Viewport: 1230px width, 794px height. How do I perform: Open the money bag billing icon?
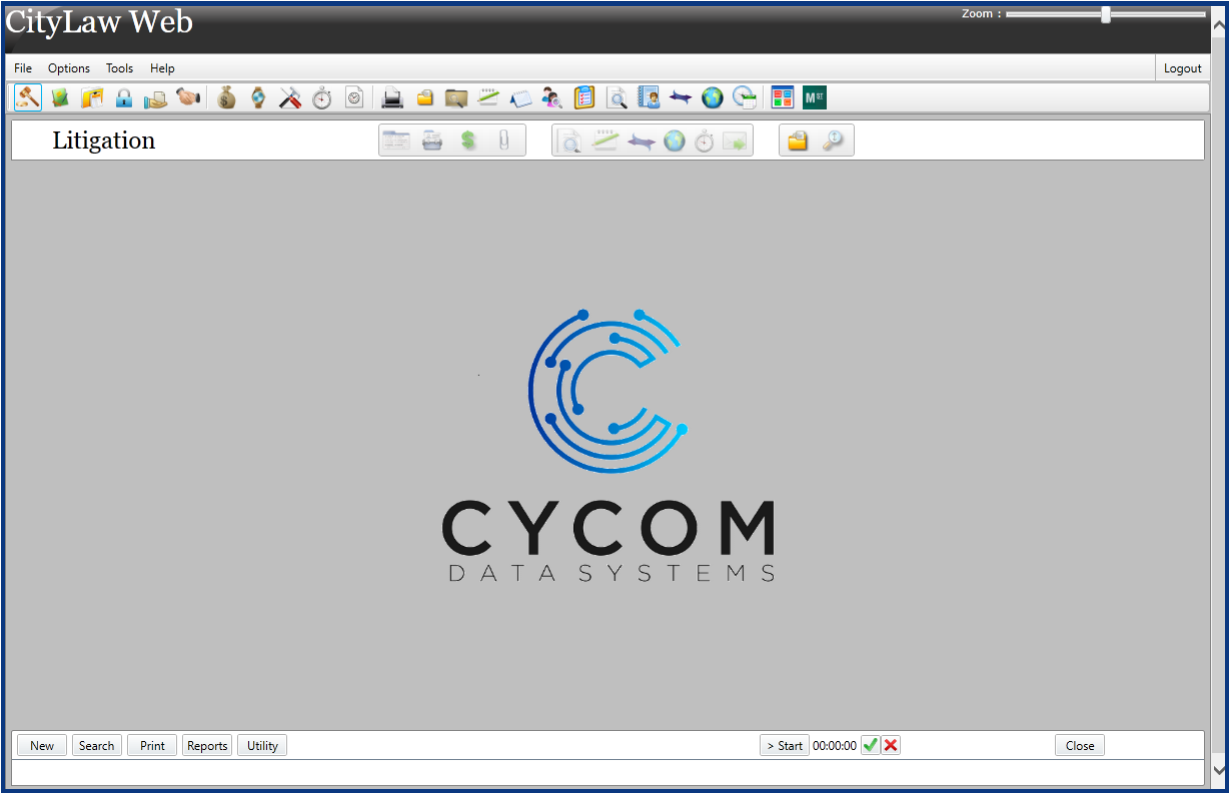click(225, 97)
